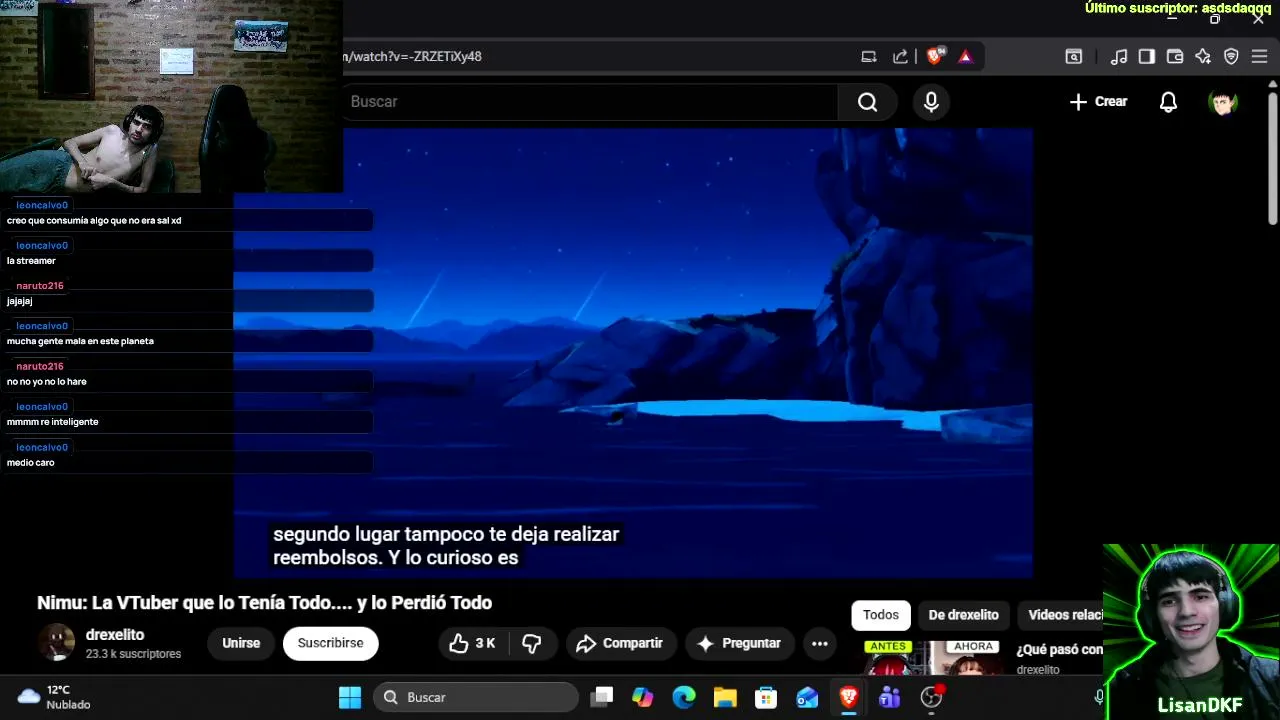Click the video player to pause
The image size is (1280, 720).
[x=633, y=353]
